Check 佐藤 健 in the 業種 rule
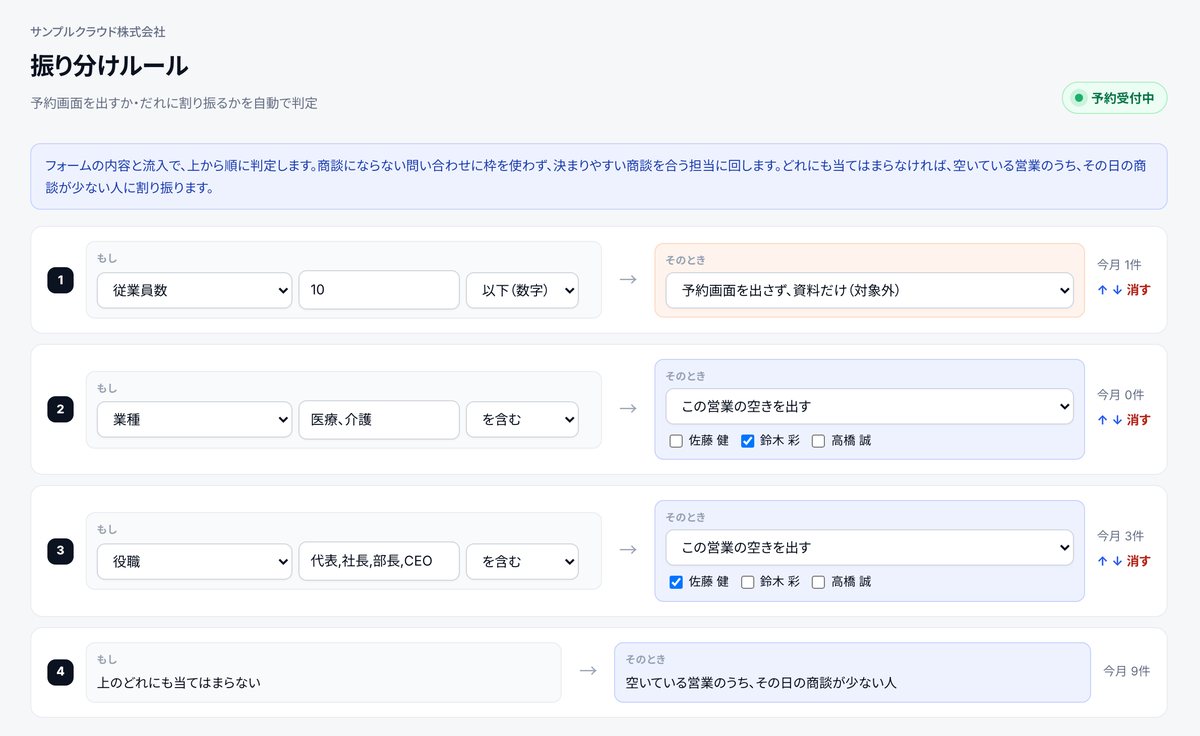Viewport: 1200px width, 736px height. [x=675, y=440]
